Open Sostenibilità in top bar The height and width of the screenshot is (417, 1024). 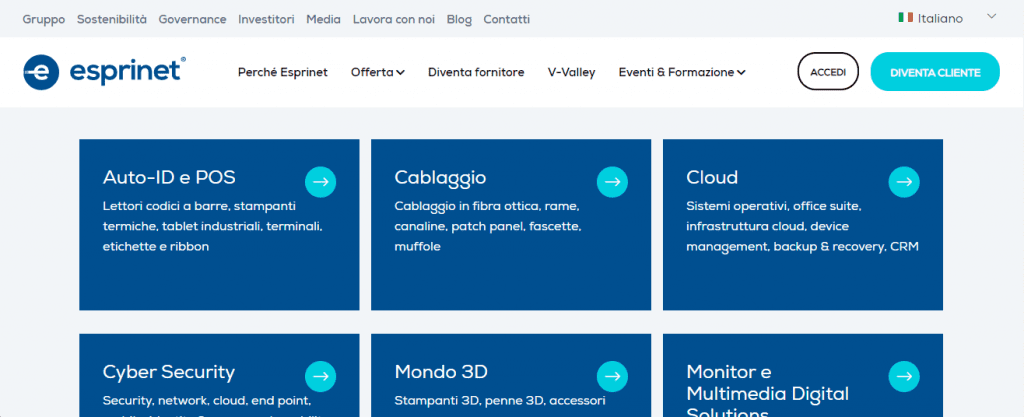[x=112, y=20]
